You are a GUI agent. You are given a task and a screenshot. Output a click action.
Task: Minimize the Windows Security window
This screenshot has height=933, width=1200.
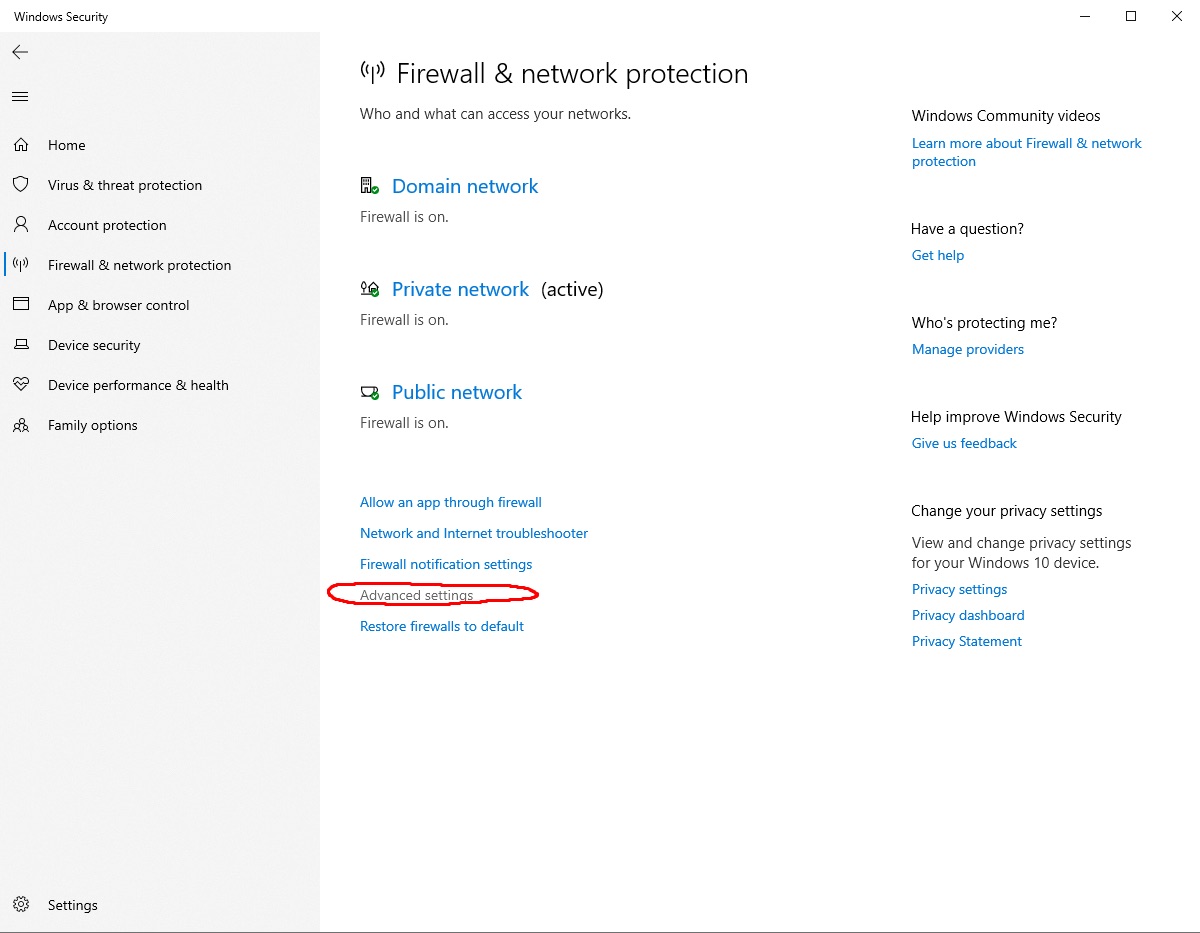pyautogui.click(x=1085, y=16)
